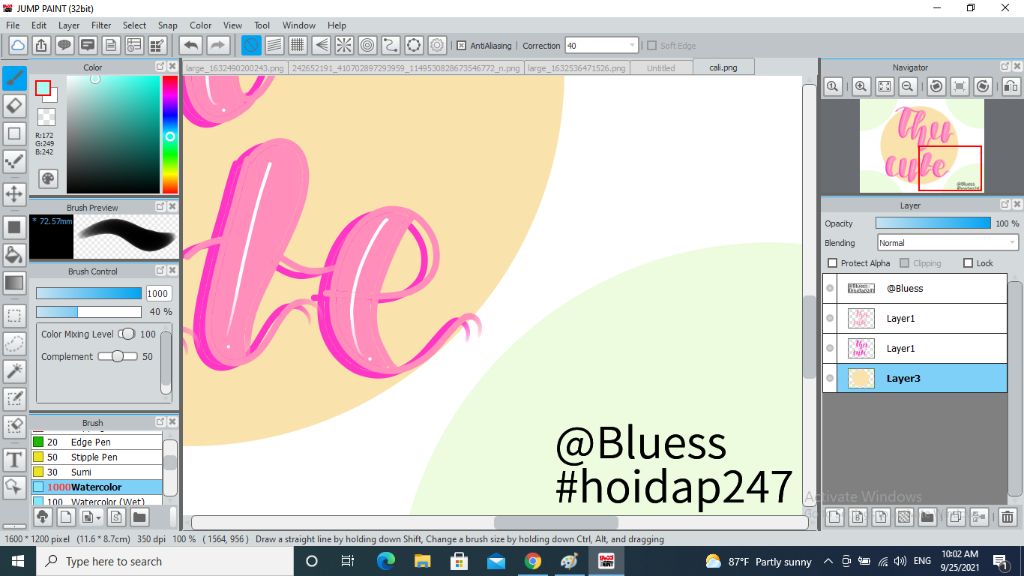Open the File menu

(12, 25)
